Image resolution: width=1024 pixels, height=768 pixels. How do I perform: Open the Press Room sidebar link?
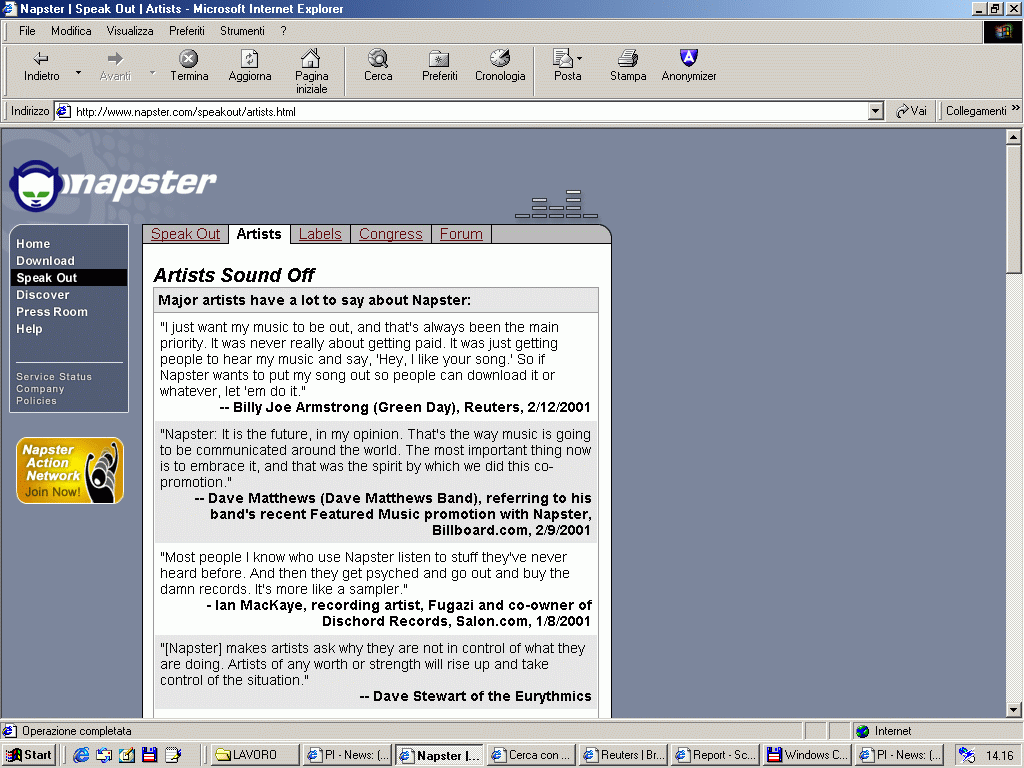click(52, 312)
